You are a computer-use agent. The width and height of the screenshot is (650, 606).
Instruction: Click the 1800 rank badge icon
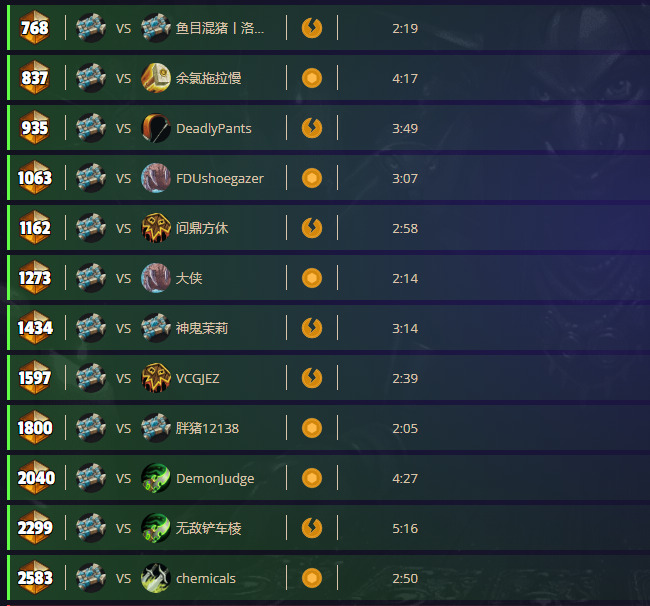[35, 428]
